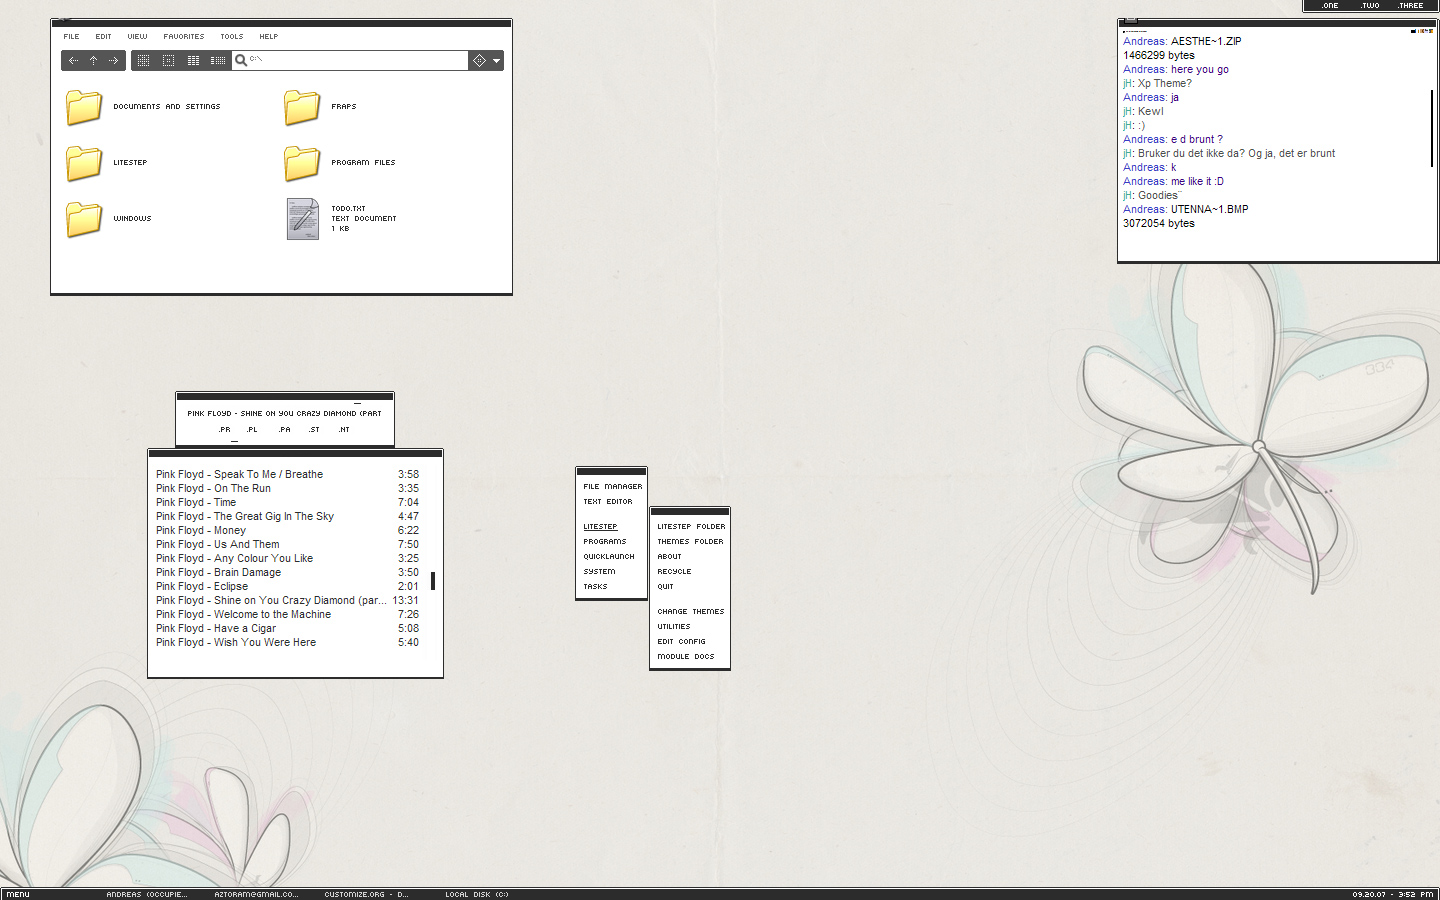Screen dimensions: 1440x900
Task: Switch to details view icon
Action: pyautogui.click(x=218, y=61)
